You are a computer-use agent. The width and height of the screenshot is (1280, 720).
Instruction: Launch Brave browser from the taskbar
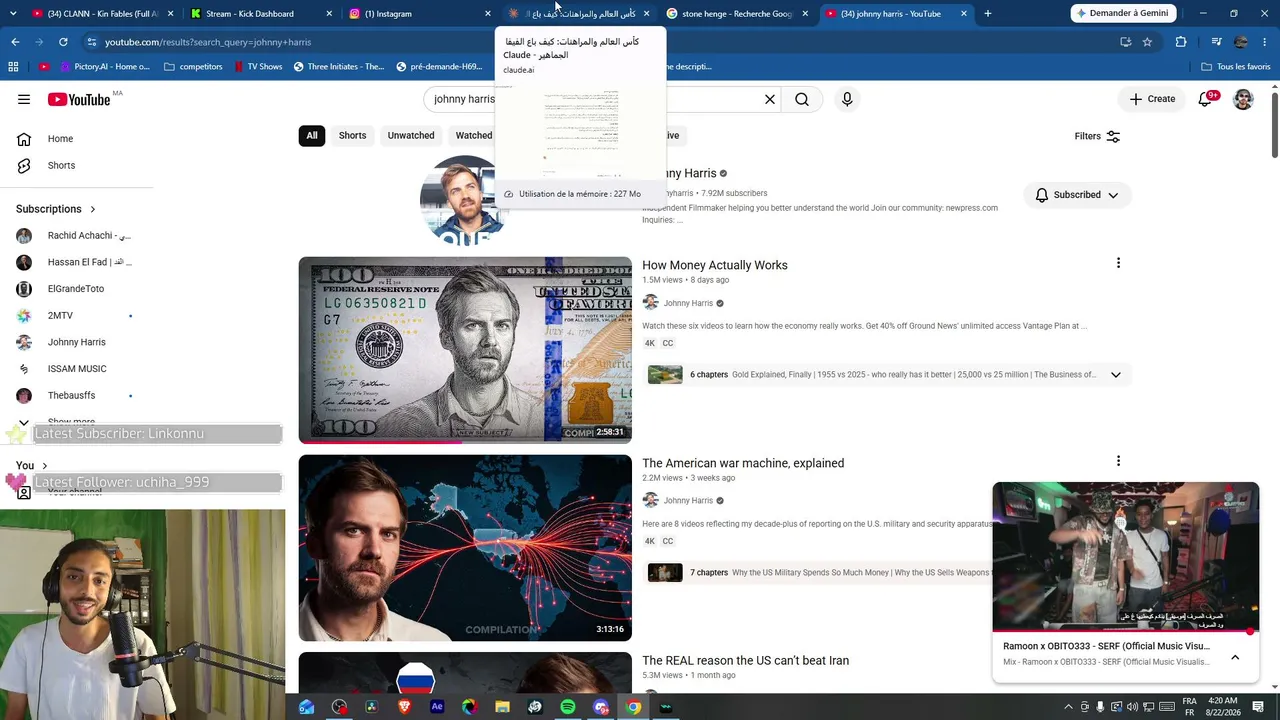404,707
